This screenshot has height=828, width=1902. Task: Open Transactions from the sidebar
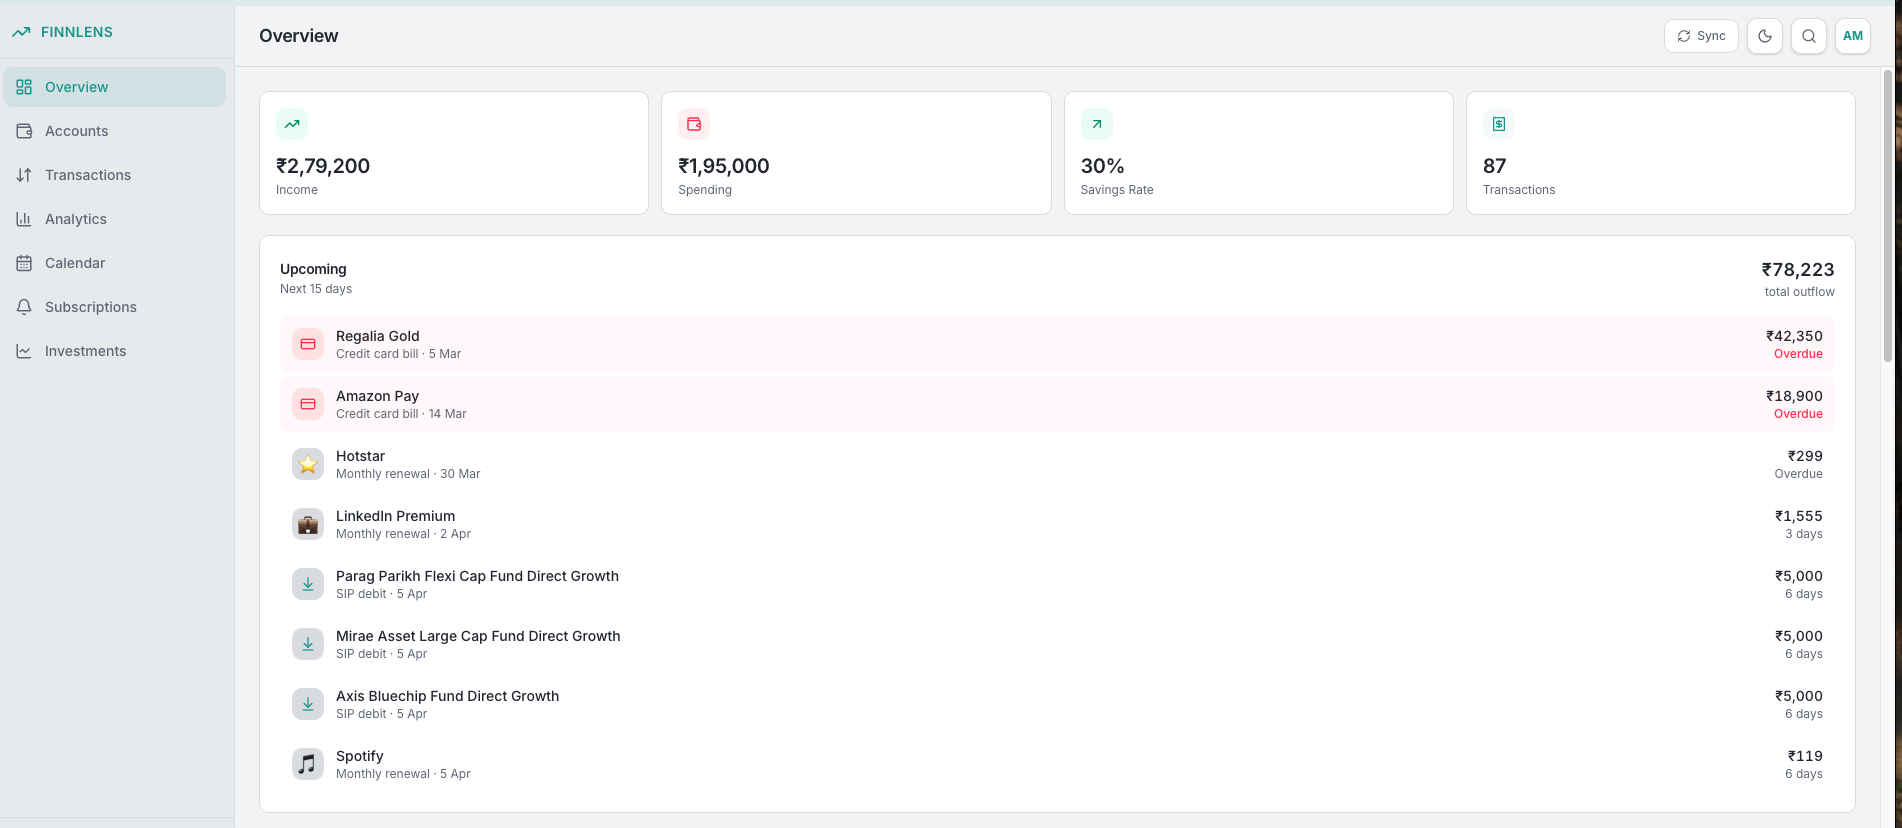coord(114,175)
